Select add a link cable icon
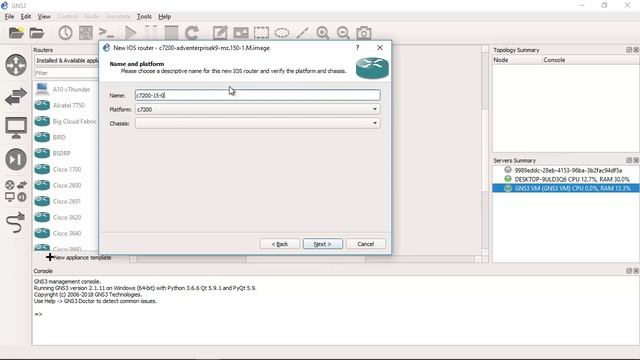 point(16,222)
